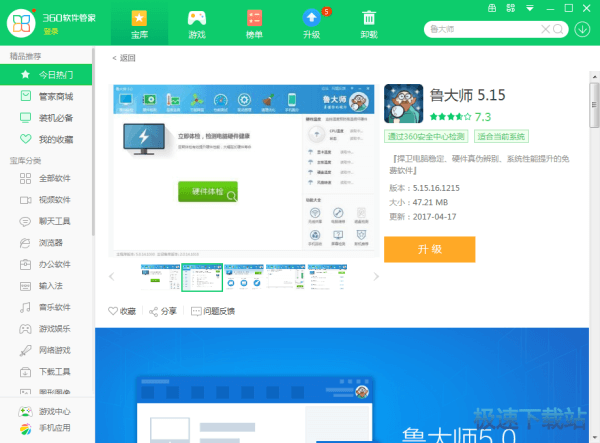600x443 pixels.
Task: Click the 适合当前系统 badge
Action: coord(501,136)
